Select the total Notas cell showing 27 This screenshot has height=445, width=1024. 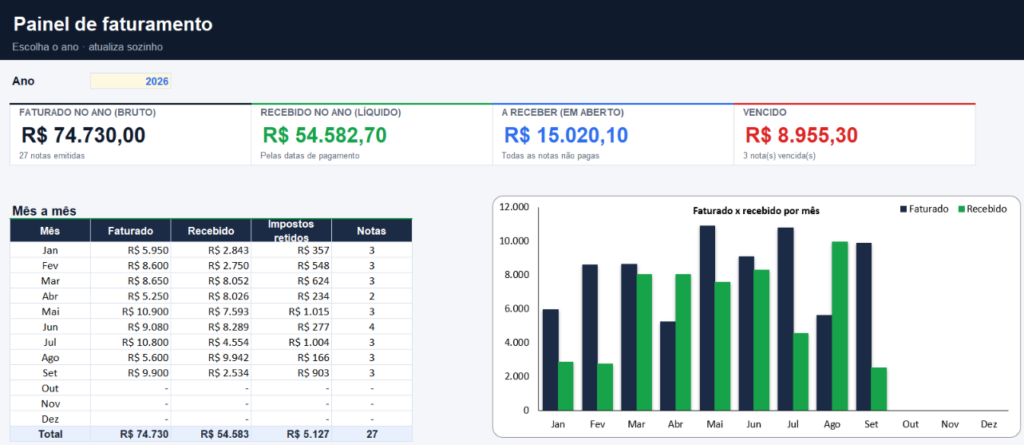[372, 434]
